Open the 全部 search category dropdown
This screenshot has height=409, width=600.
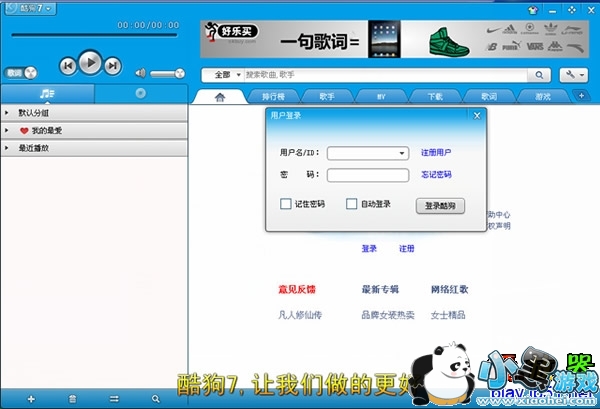click(227, 75)
